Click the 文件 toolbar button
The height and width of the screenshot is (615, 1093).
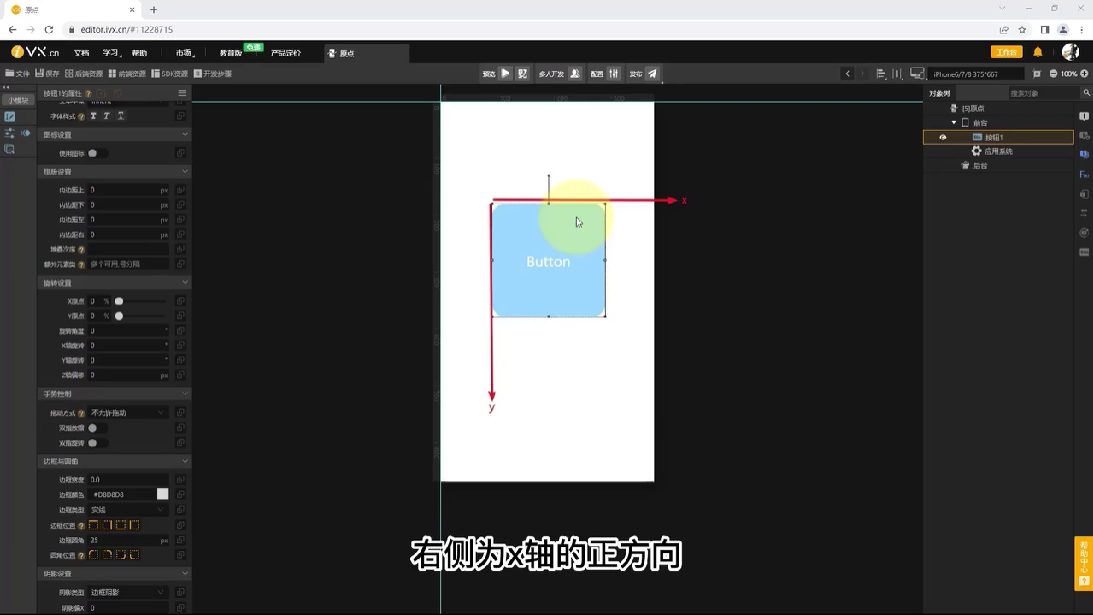(17, 73)
